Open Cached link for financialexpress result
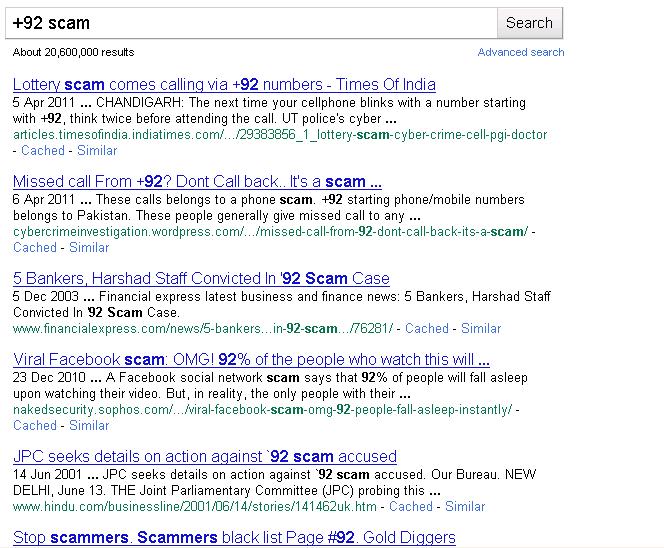Screen dimensions: 664x548 [426, 328]
